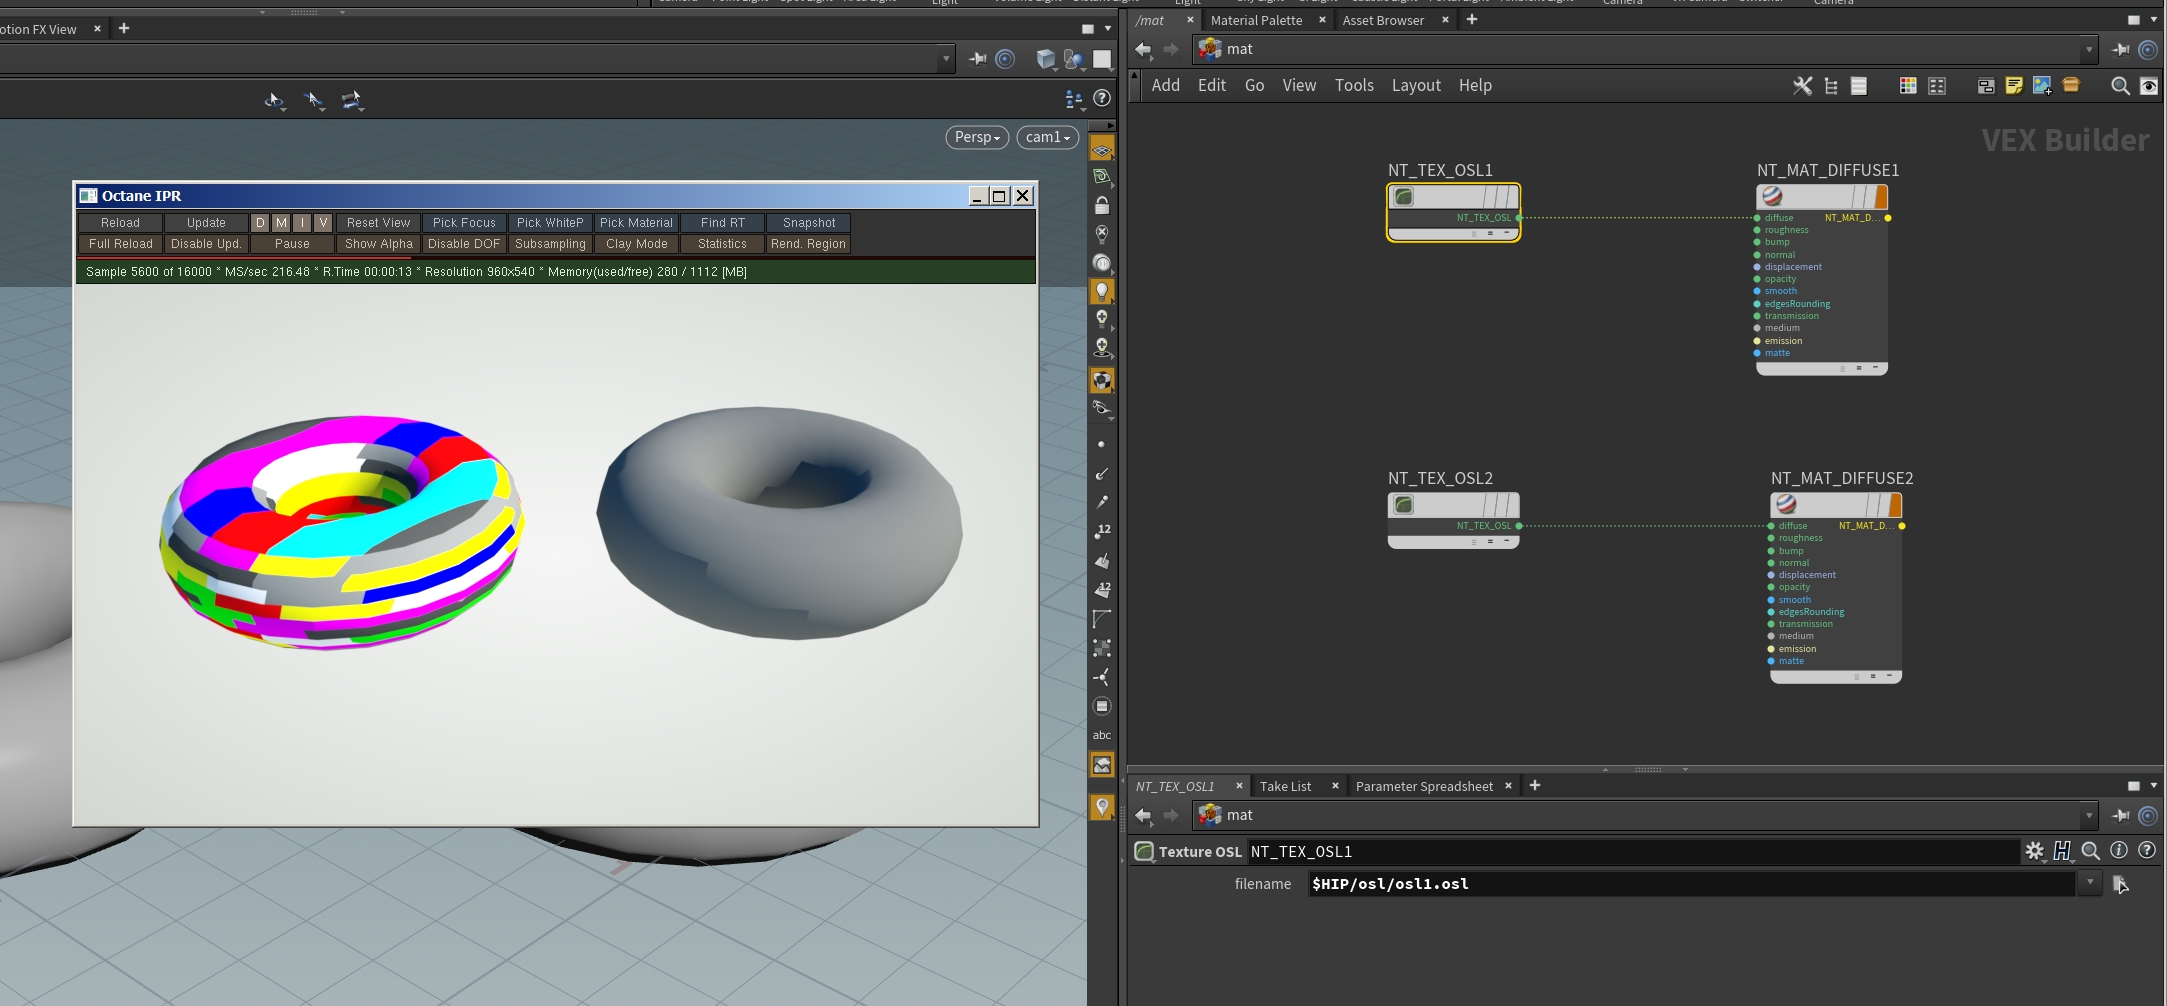Click the filename path input field
The width and height of the screenshot is (2167, 1006).
tap(1690, 884)
